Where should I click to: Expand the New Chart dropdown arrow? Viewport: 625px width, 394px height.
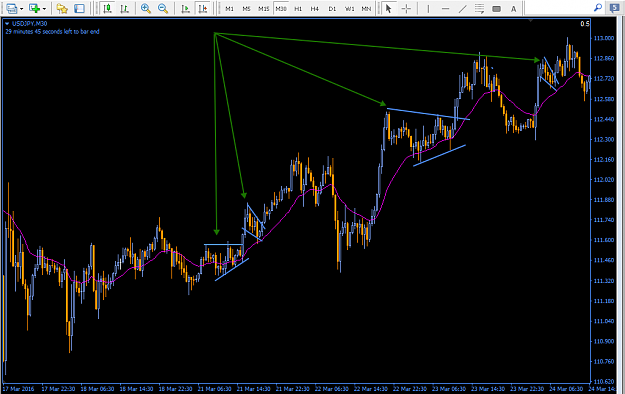[x=44, y=8]
